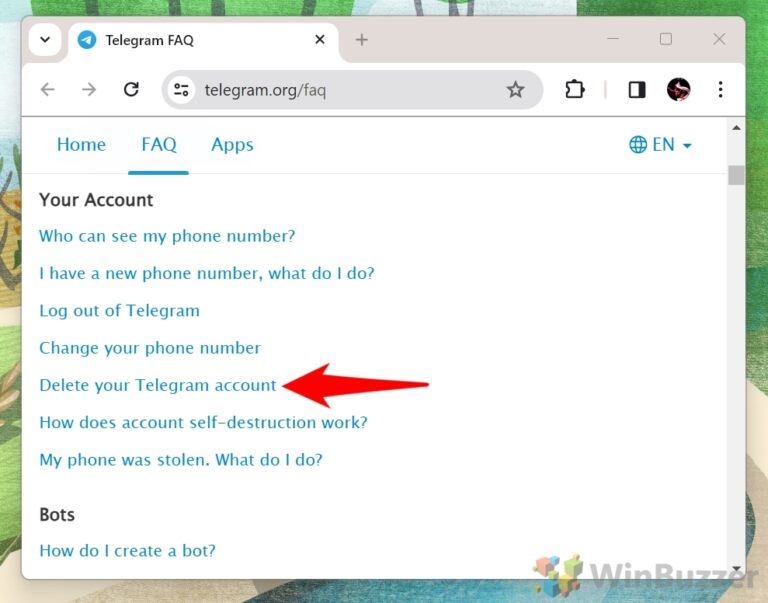Open 'I have a new phone number' link

207,273
